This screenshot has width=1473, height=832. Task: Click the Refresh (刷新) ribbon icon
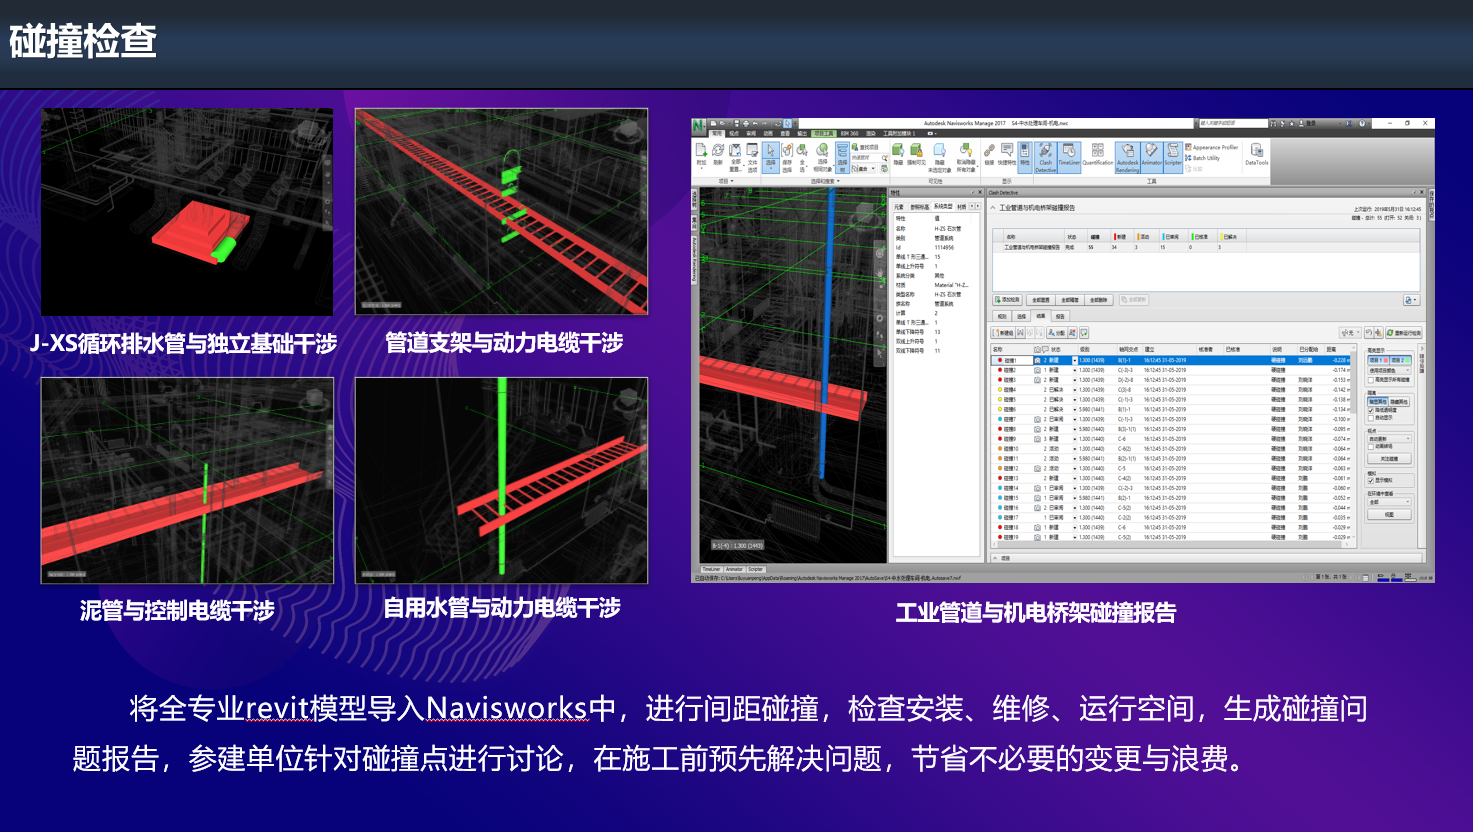(x=717, y=152)
